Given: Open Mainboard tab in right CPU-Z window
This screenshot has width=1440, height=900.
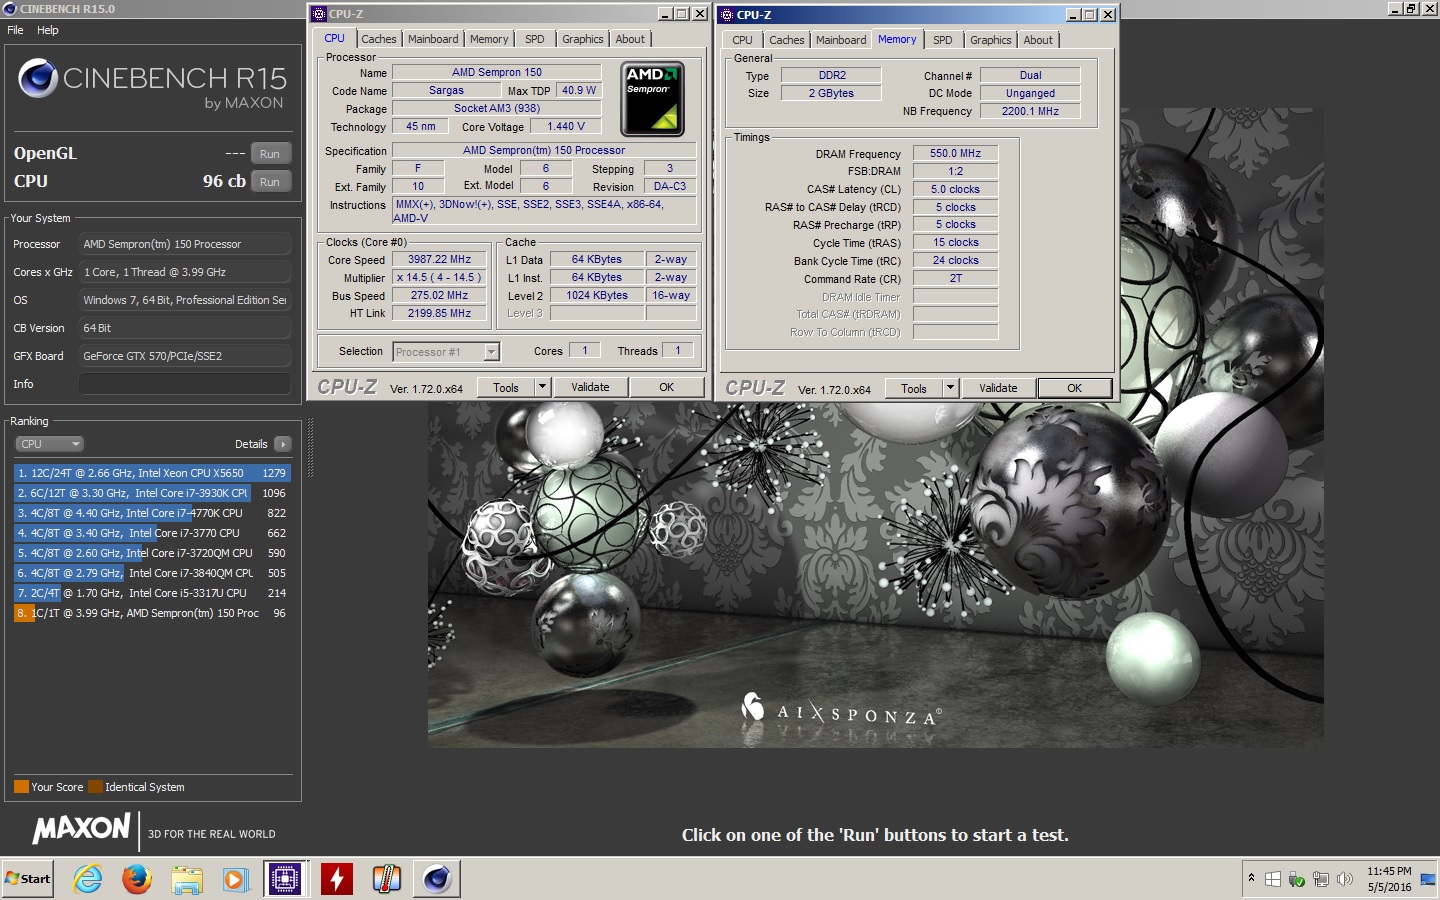Looking at the screenshot, I should pyautogui.click(x=841, y=40).
